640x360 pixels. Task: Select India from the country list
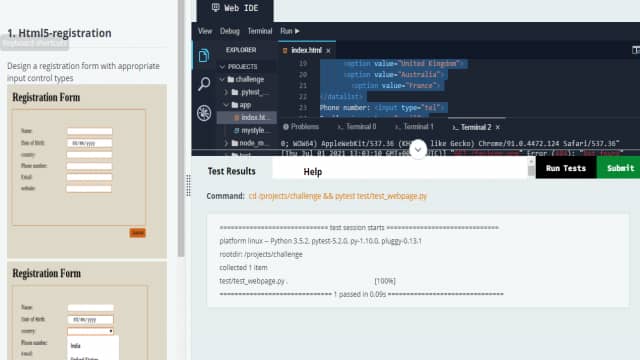point(76,346)
